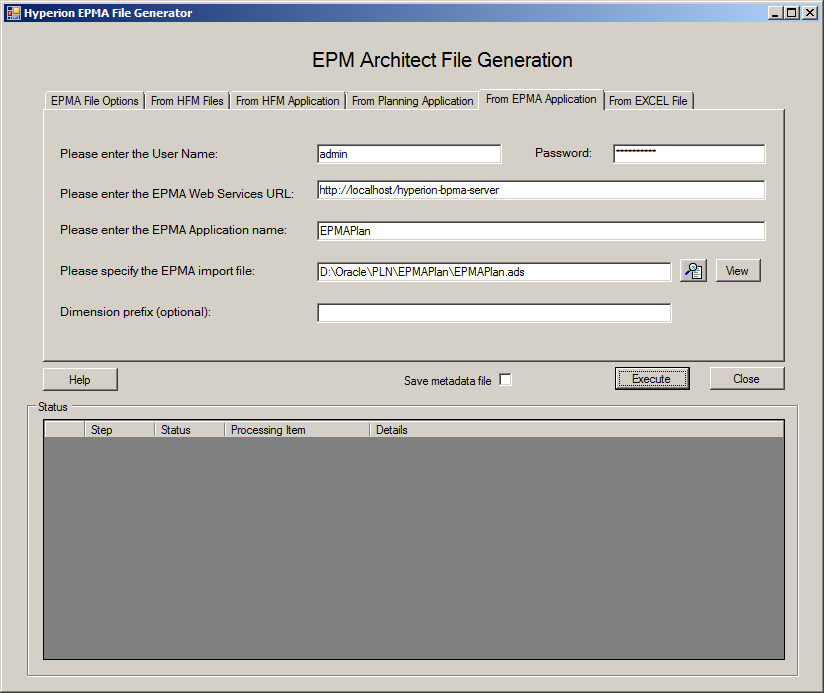
Task: Close the window with the title bar X
Action: (x=809, y=13)
